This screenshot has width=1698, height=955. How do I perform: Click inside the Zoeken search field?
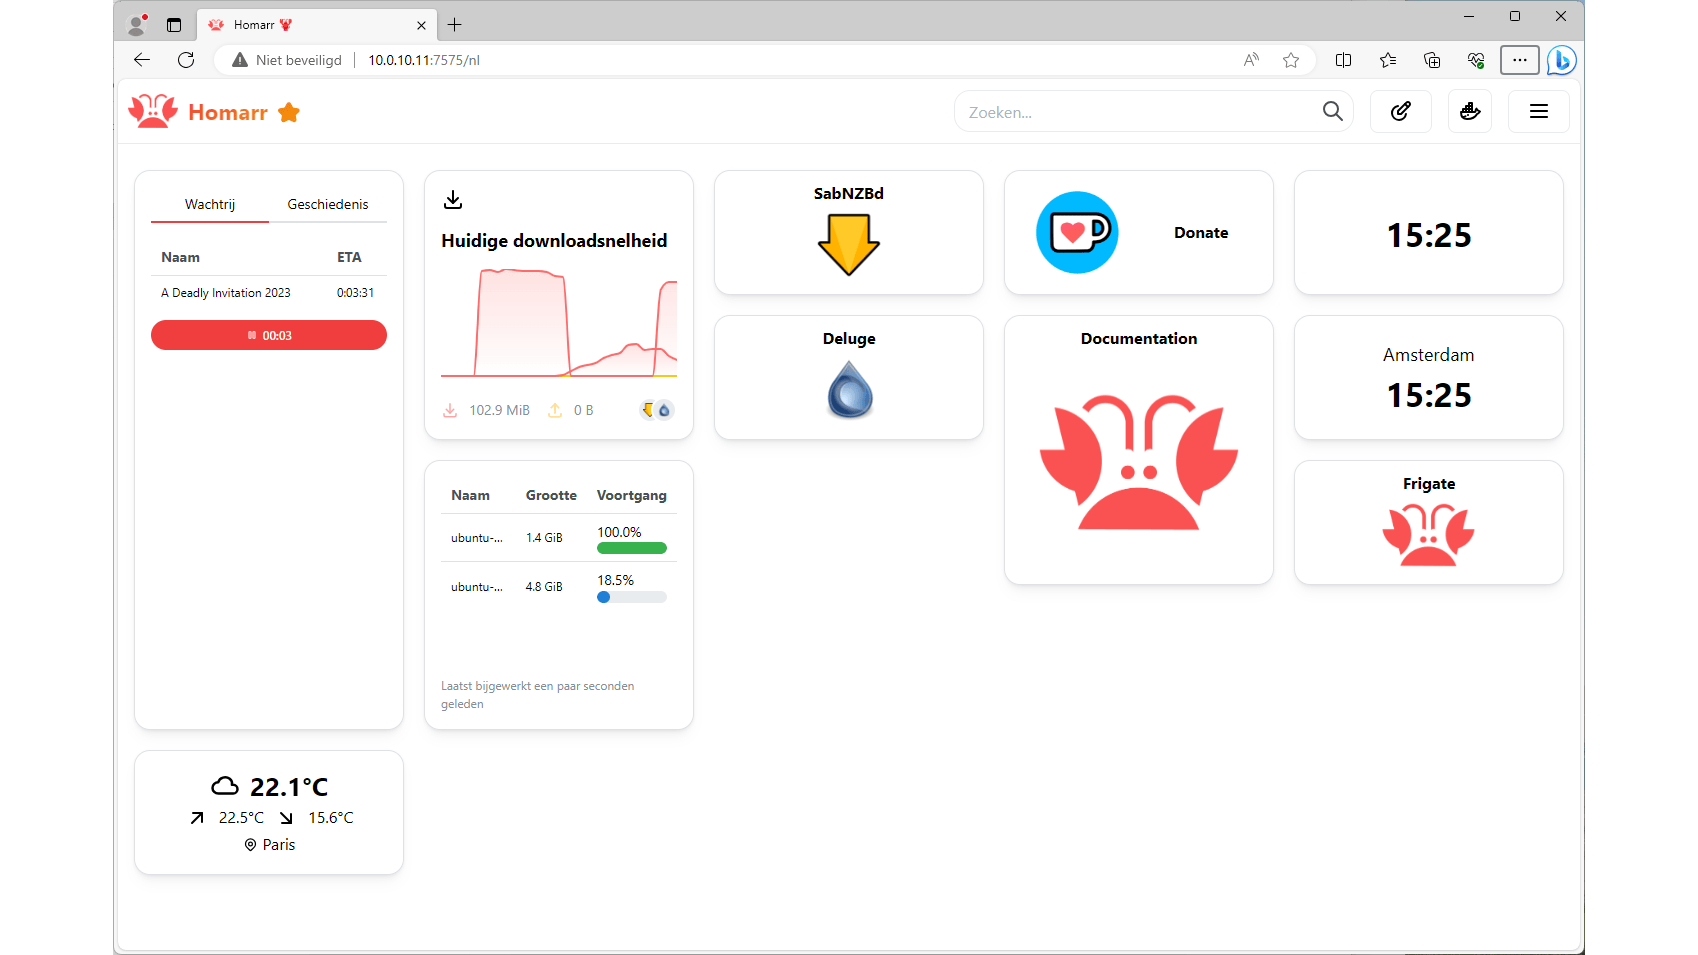[x=1130, y=111]
